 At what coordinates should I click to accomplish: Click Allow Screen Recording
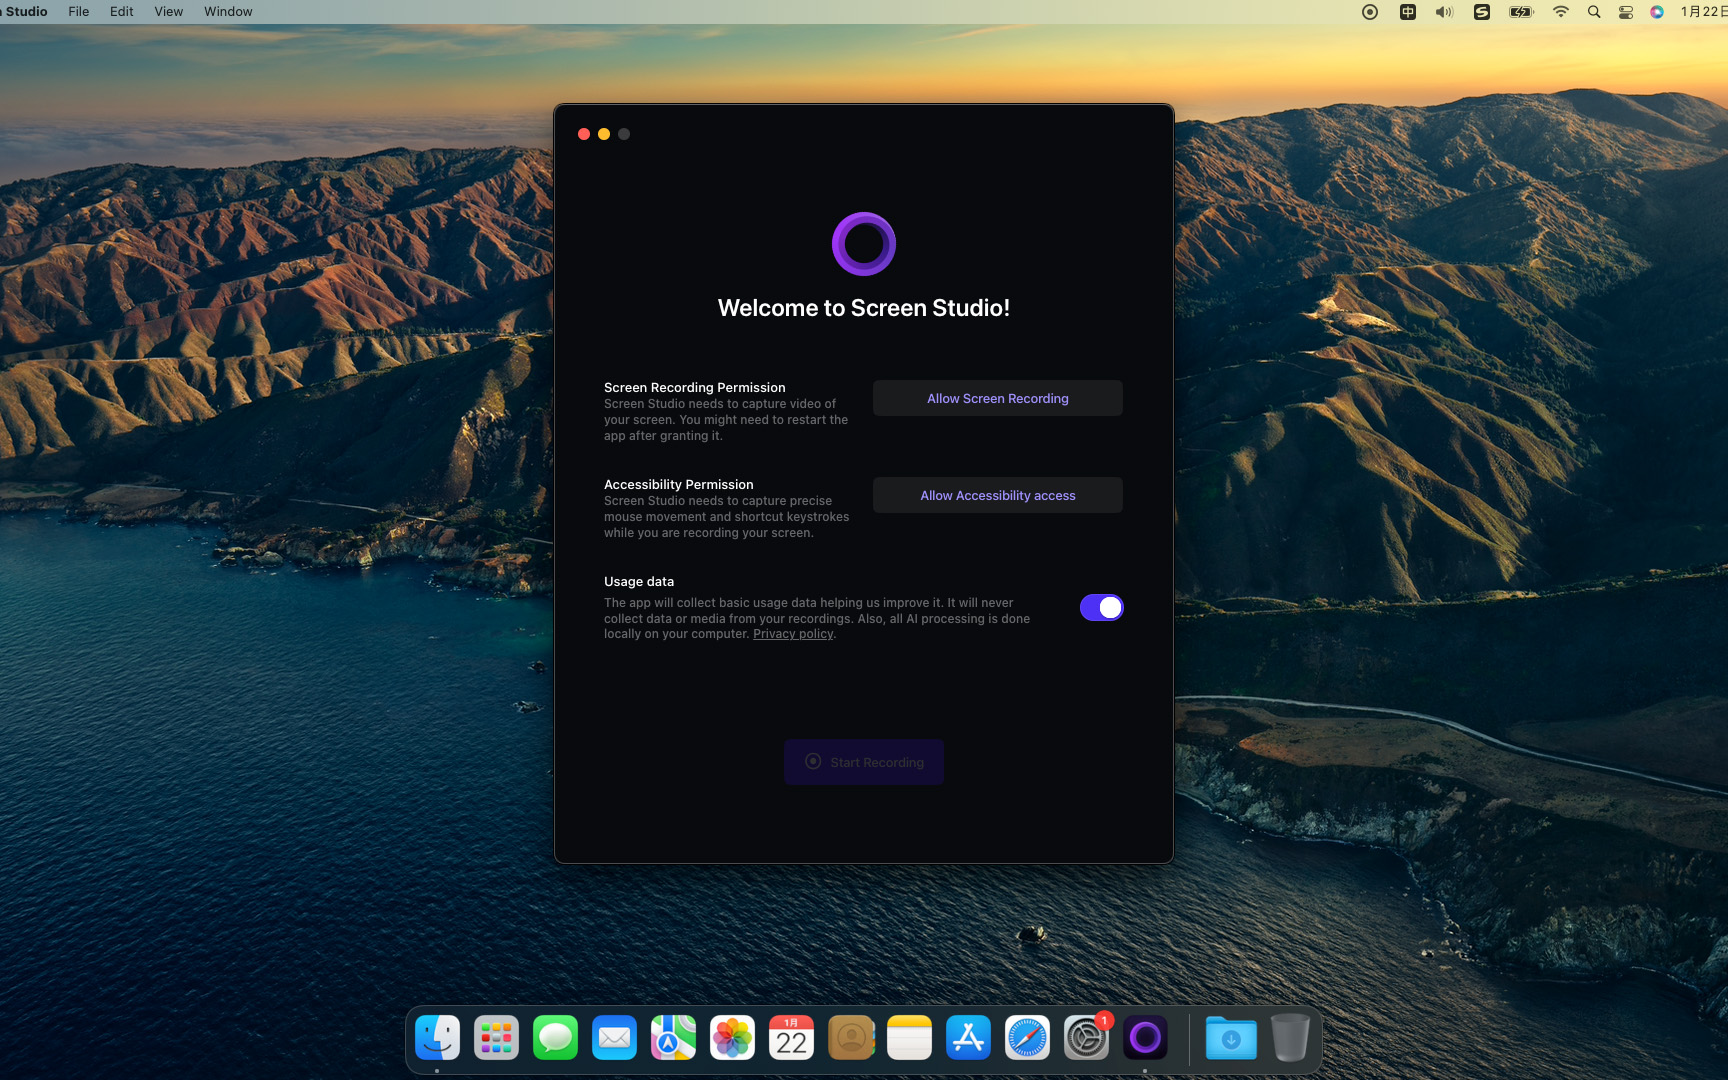[x=997, y=398]
